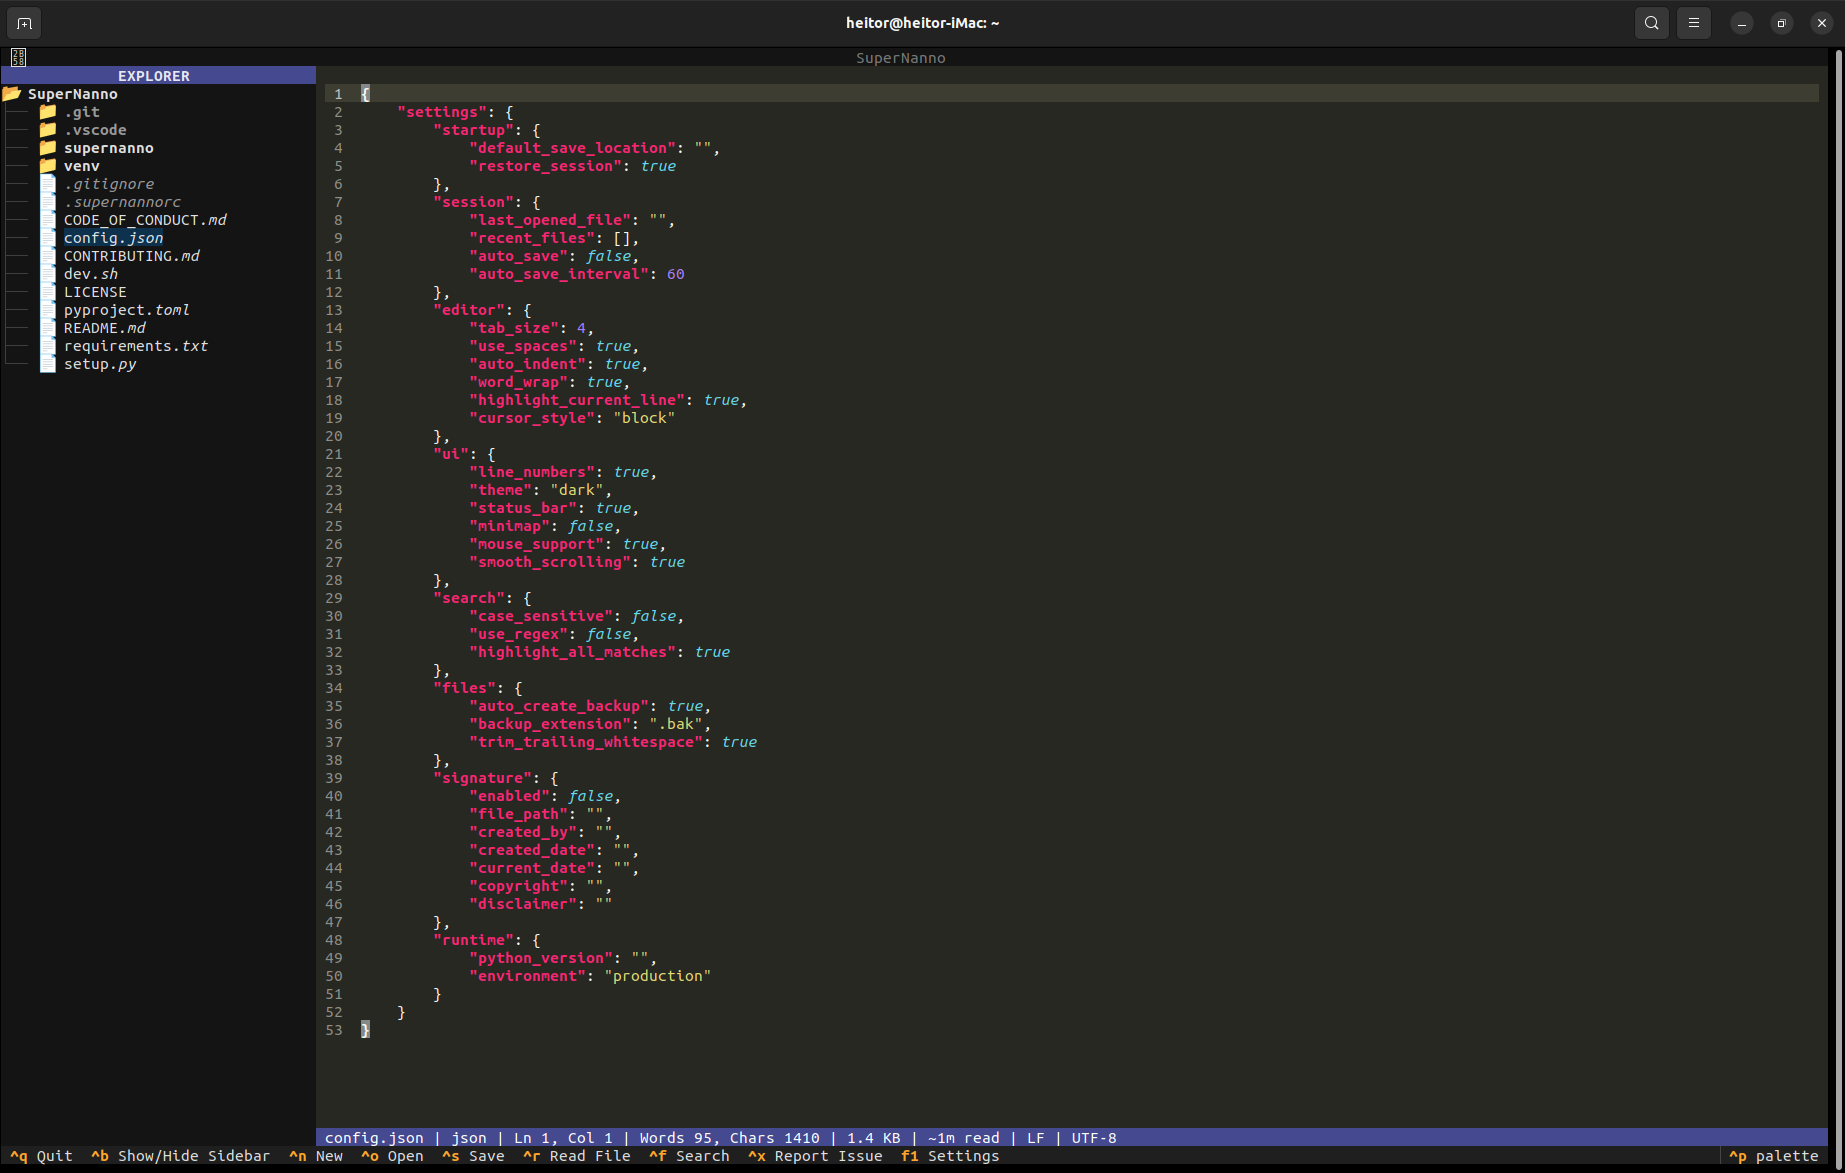Click Words 95, Chars 1410 status entry

(730, 1138)
